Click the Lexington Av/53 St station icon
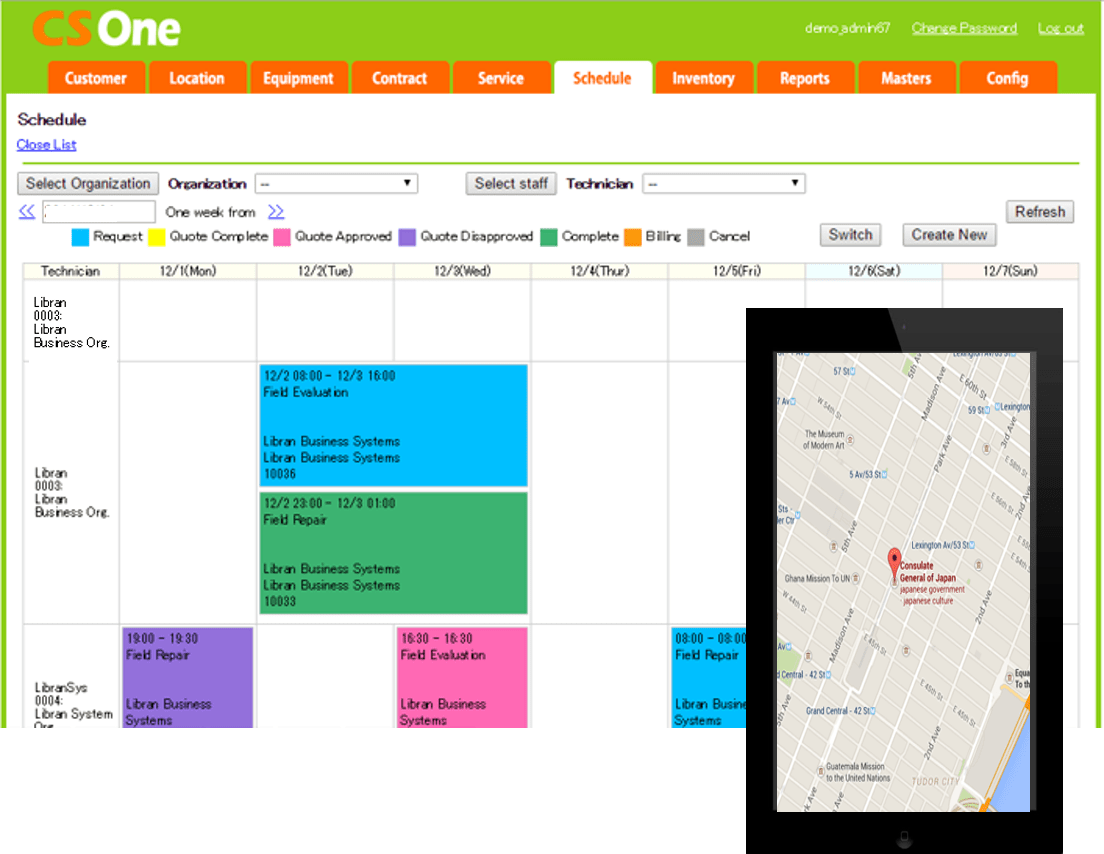This screenshot has width=1104, height=854. pos(972,545)
